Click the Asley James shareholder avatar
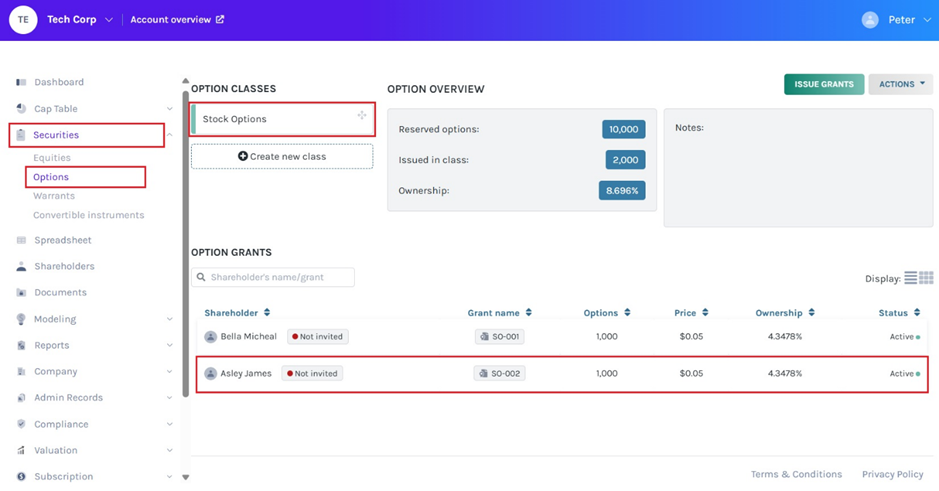939x491 pixels. (x=211, y=374)
